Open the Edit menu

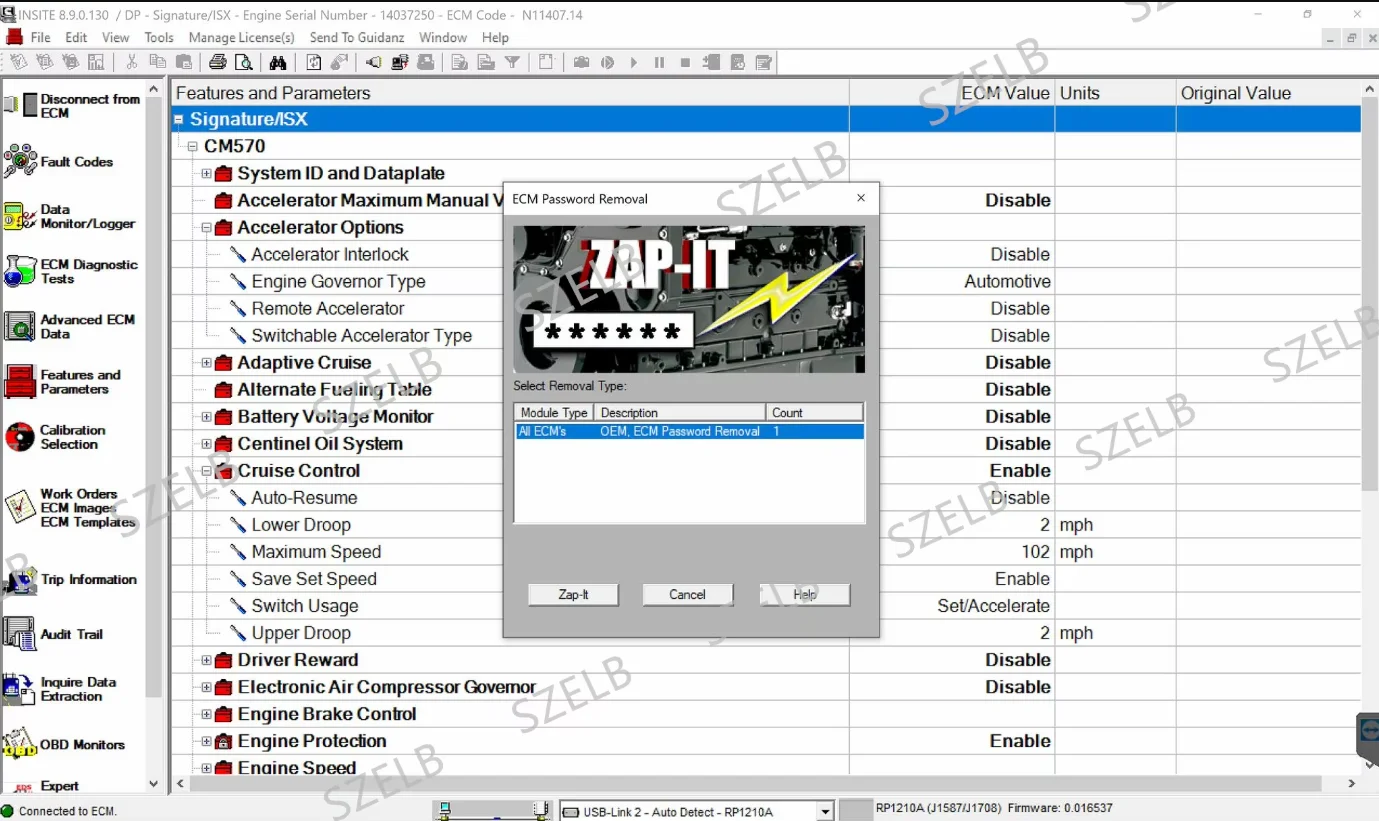coord(76,37)
